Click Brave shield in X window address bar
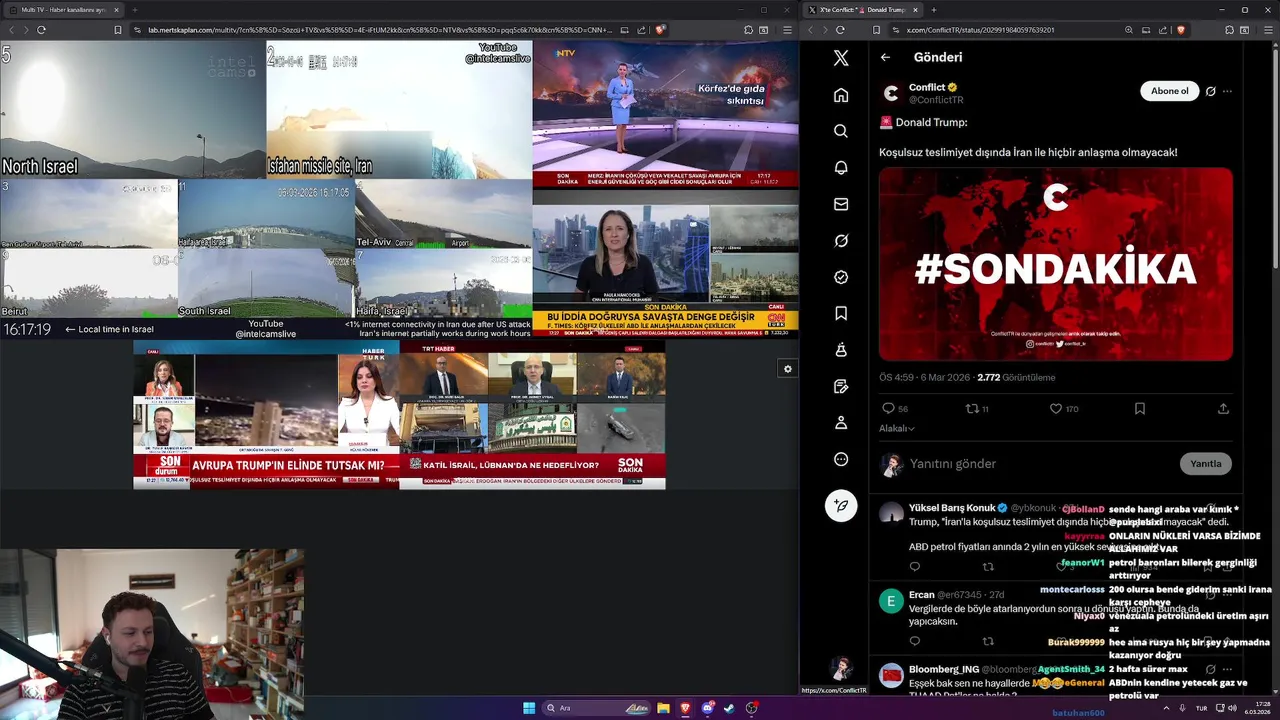The width and height of the screenshot is (1280, 720). pos(1181,30)
